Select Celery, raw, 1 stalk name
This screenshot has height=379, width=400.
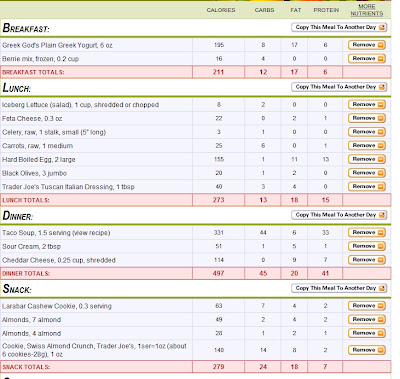click(54, 132)
